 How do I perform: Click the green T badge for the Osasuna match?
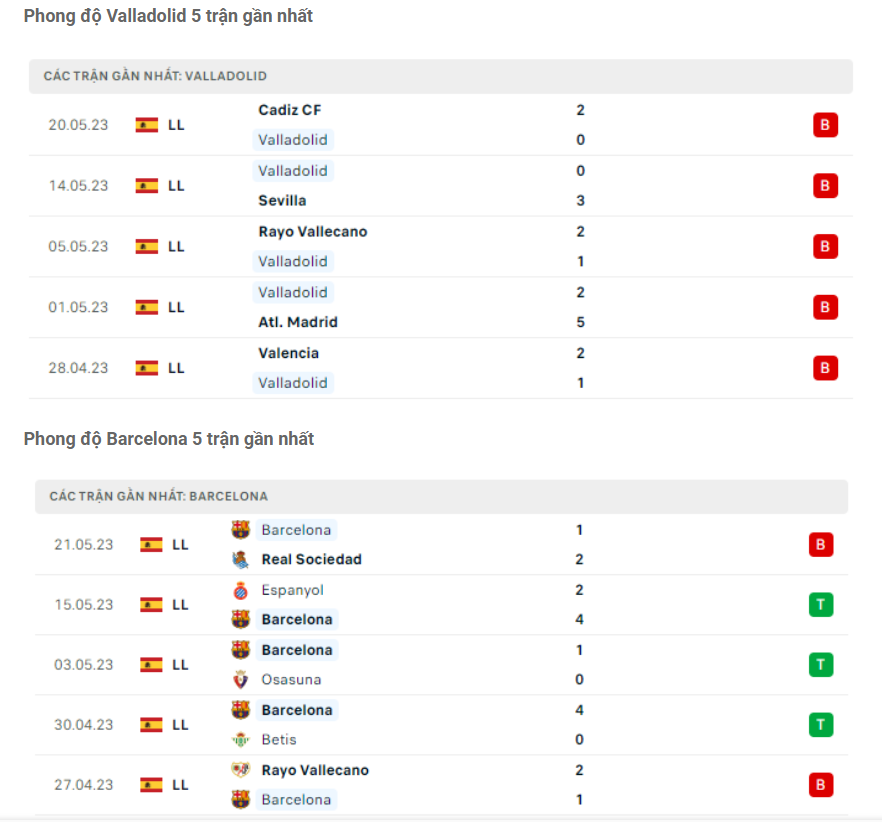(x=821, y=664)
